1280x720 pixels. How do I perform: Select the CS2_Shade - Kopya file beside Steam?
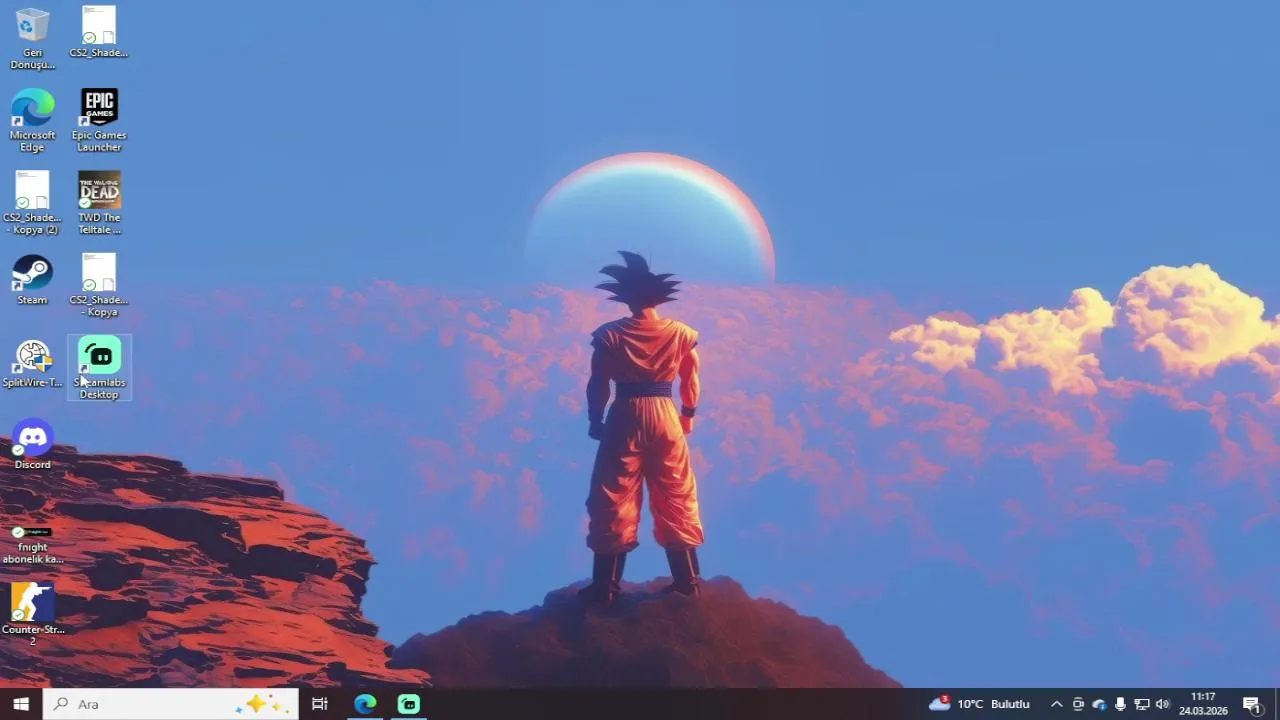(x=99, y=285)
